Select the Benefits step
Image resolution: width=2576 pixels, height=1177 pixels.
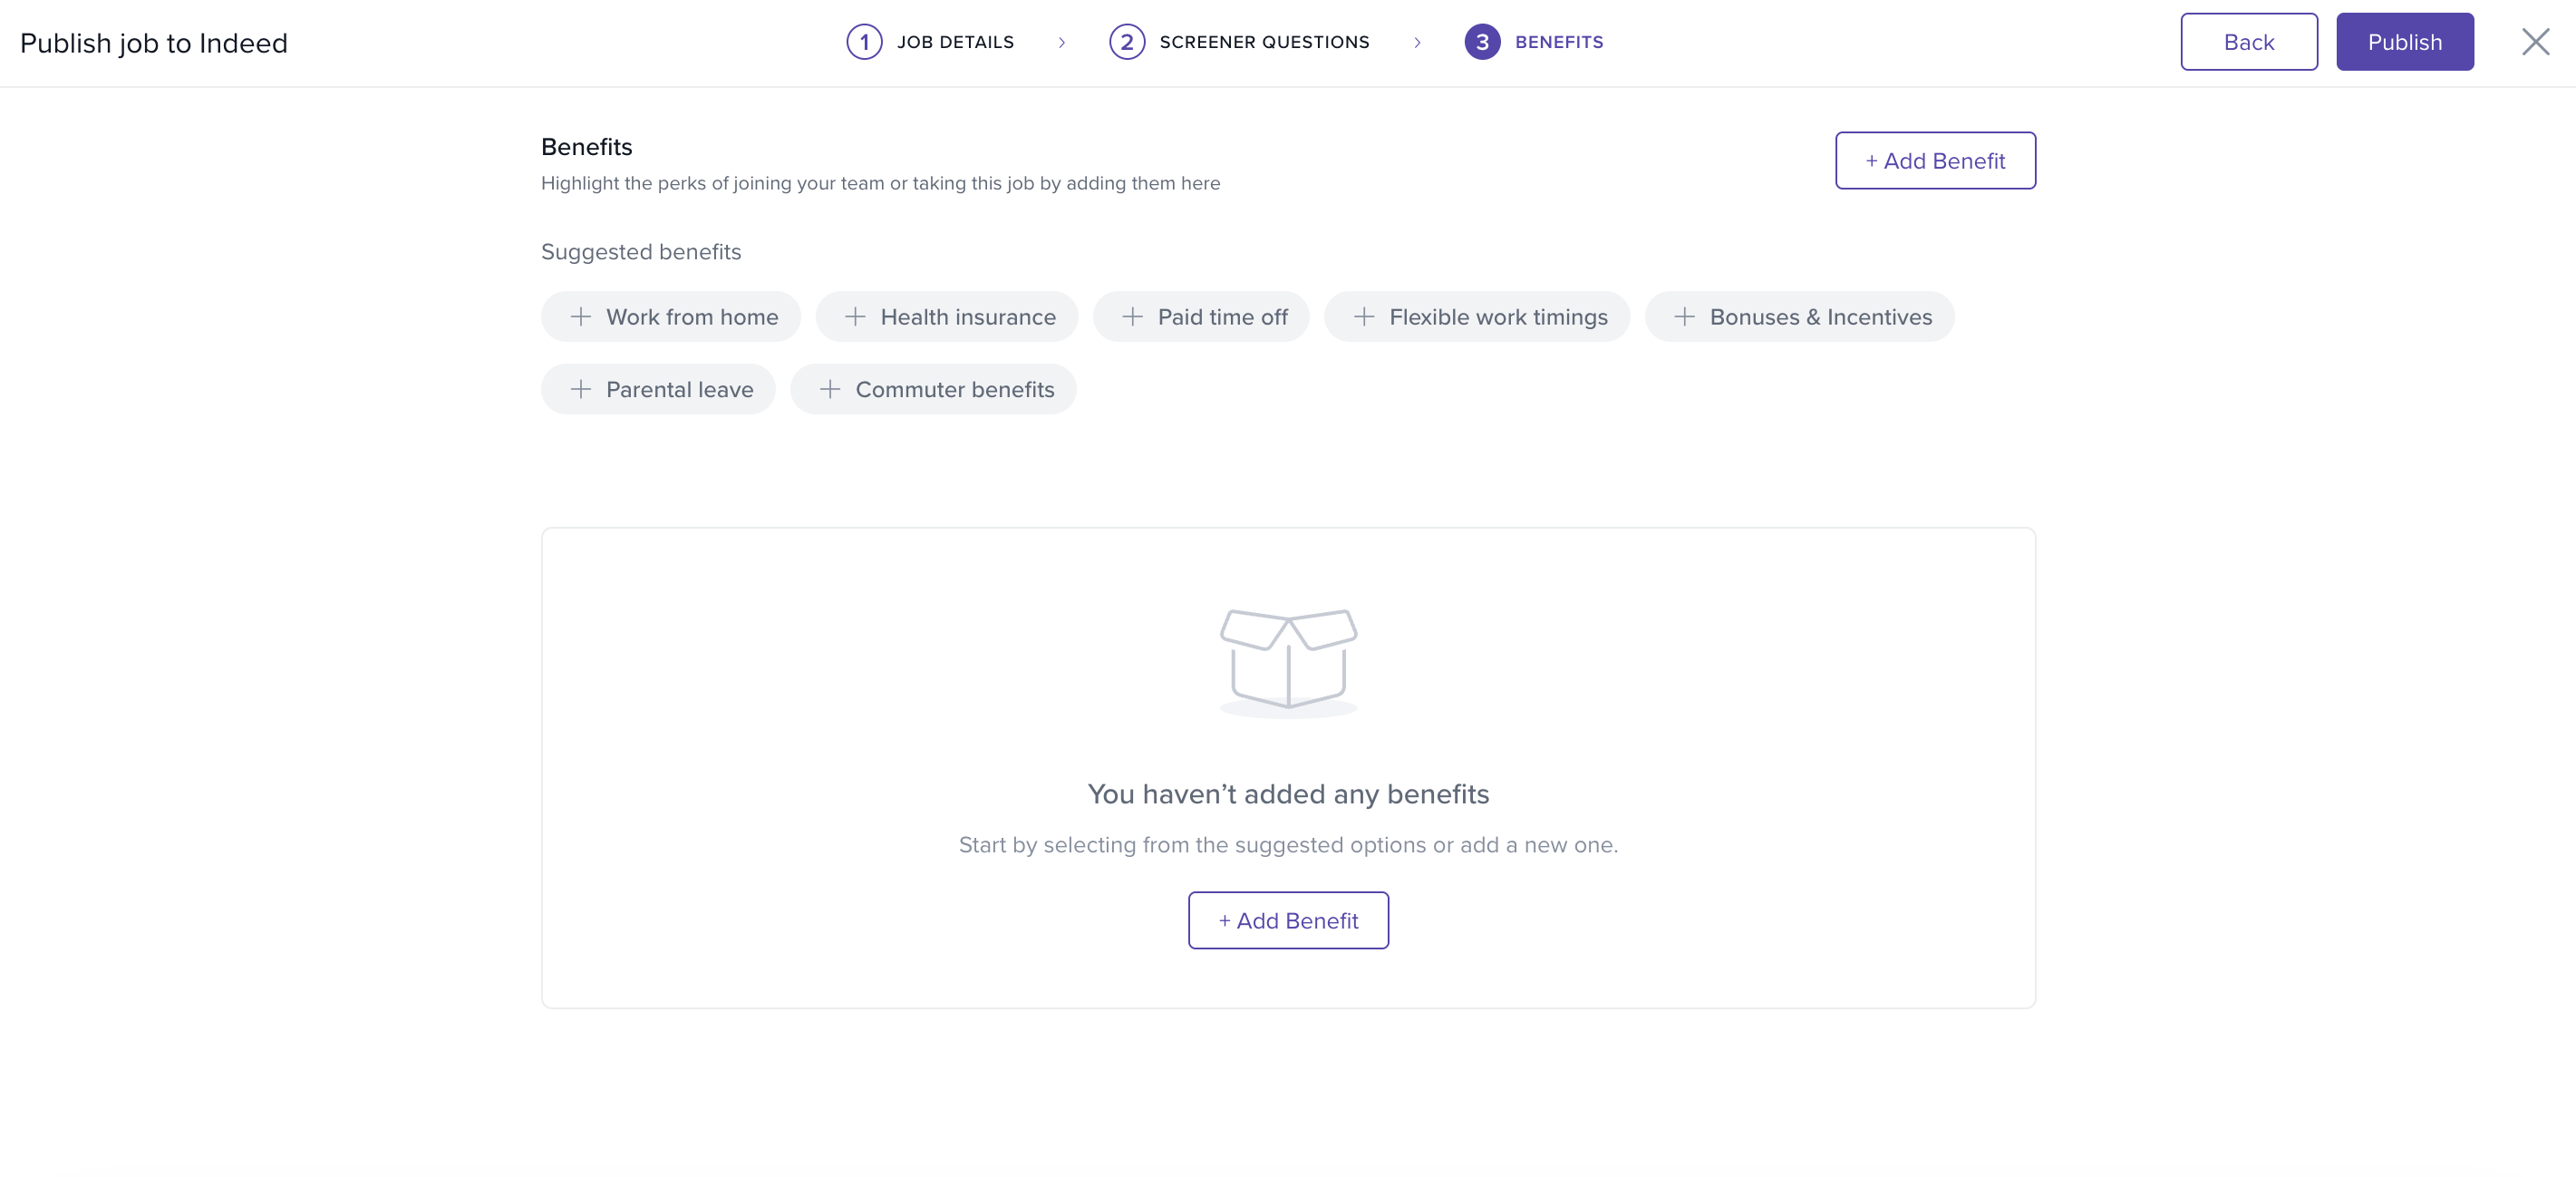pos(1558,42)
